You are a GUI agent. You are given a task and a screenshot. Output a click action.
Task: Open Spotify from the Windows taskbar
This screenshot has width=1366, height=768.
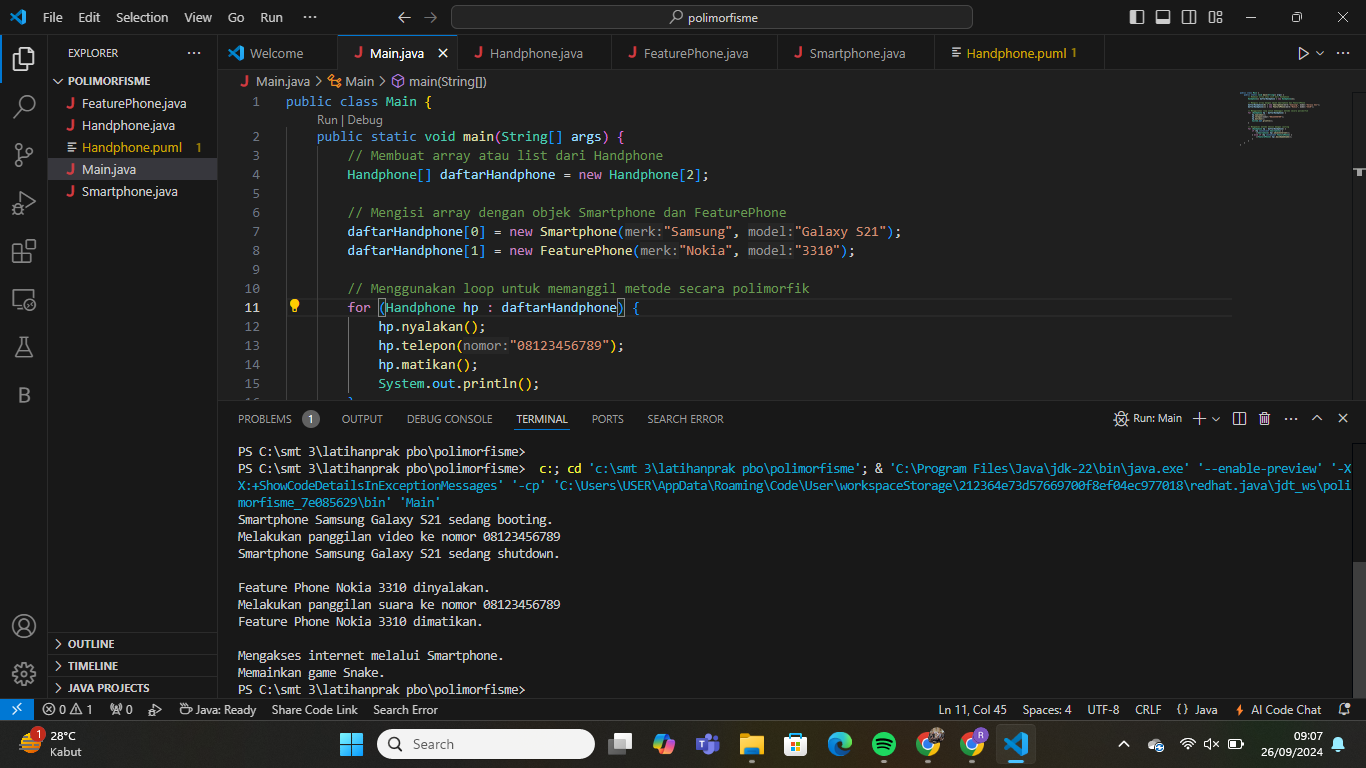pyautogui.click(x=884, y=744)
